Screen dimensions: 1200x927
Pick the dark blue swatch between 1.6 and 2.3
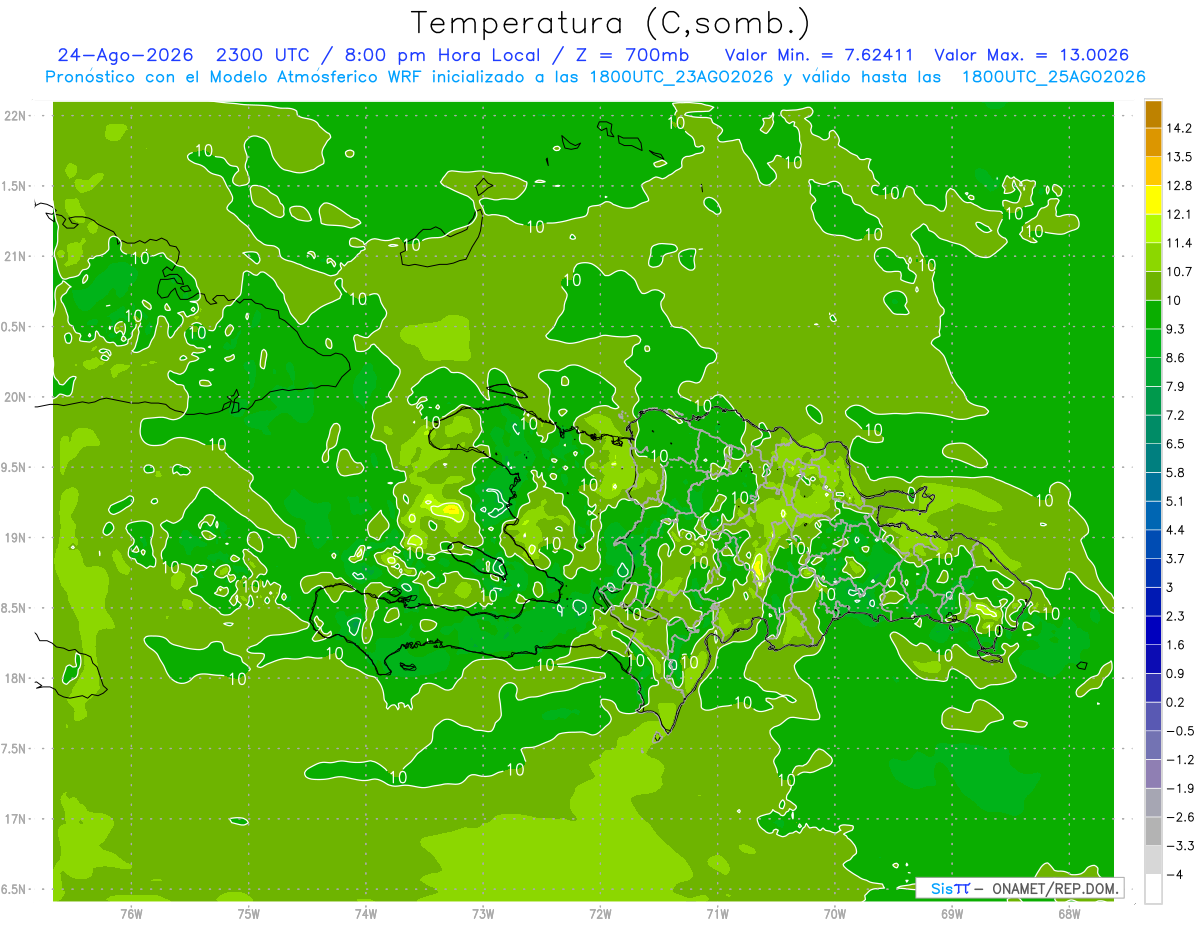1153,630
